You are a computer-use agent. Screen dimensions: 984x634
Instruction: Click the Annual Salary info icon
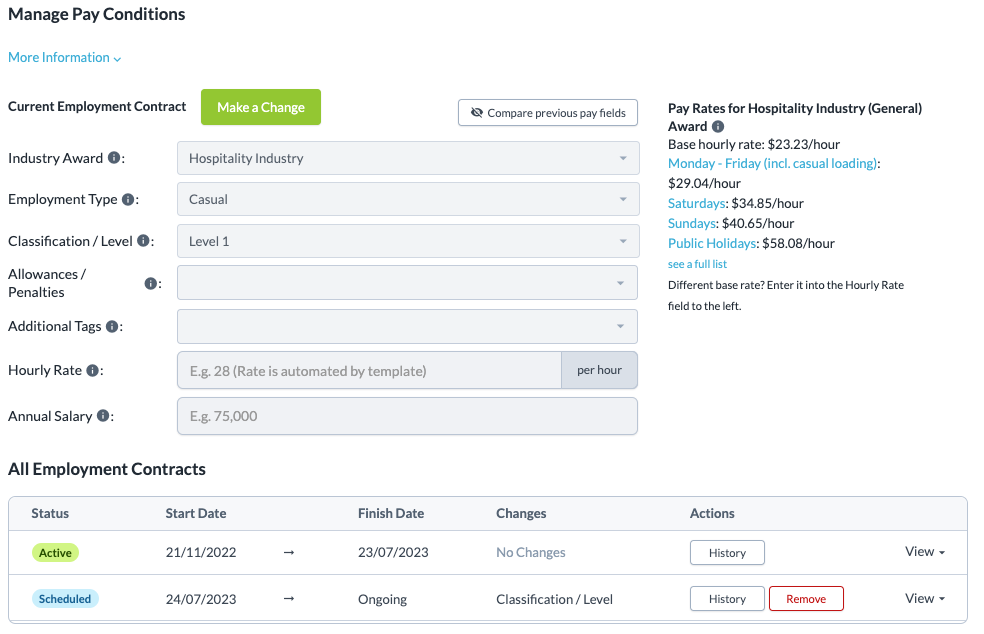(x=102, y=415)
